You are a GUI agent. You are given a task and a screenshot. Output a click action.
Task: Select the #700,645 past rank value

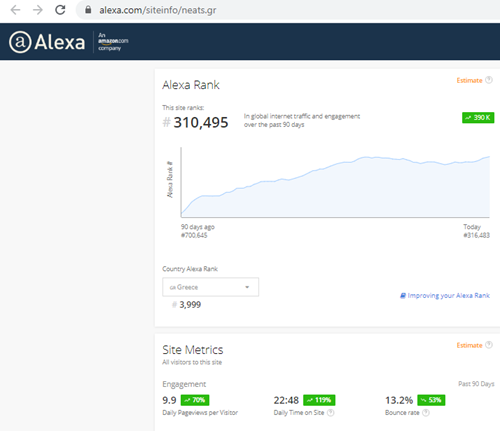pos(194,235)
